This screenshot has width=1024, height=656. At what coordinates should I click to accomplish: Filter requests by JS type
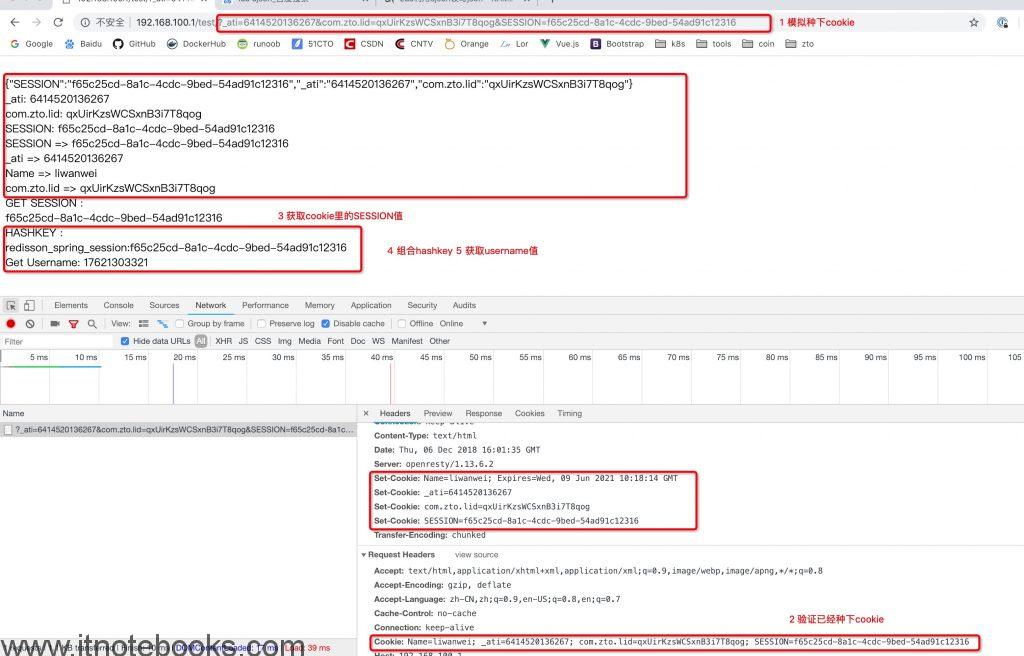pyautogui.click(x=243, y=341)
